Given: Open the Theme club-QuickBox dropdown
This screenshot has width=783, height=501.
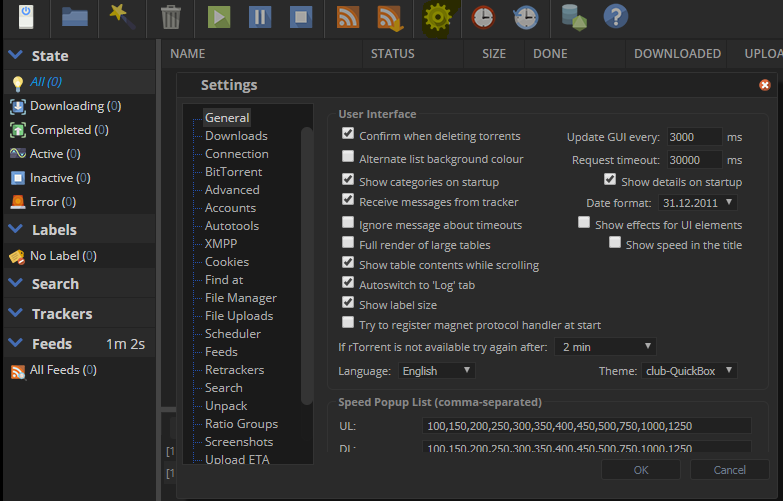Looking at the screenshot, I should (x=688, y=371).
